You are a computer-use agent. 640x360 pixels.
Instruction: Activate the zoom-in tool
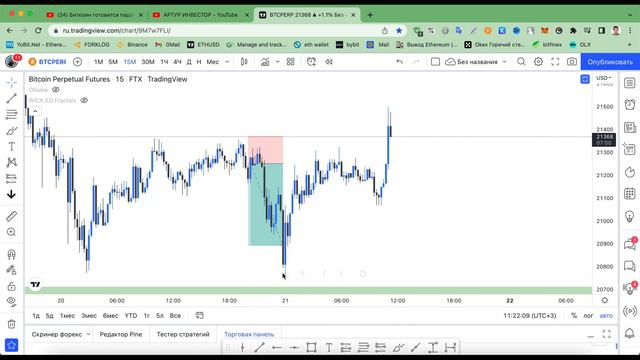coord(11,232)
